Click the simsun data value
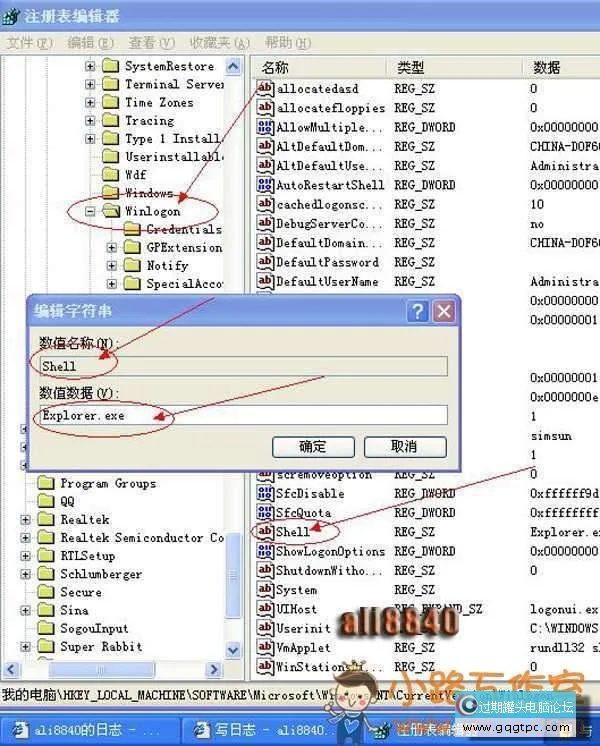Image resolution: width=600 pixels, height=746 pixels. (x=551, y=436)
